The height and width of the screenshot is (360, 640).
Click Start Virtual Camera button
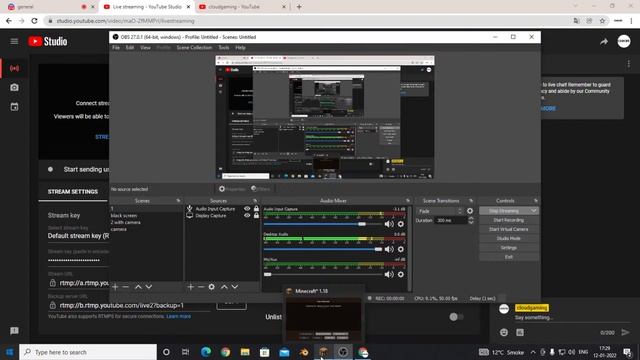509,229
